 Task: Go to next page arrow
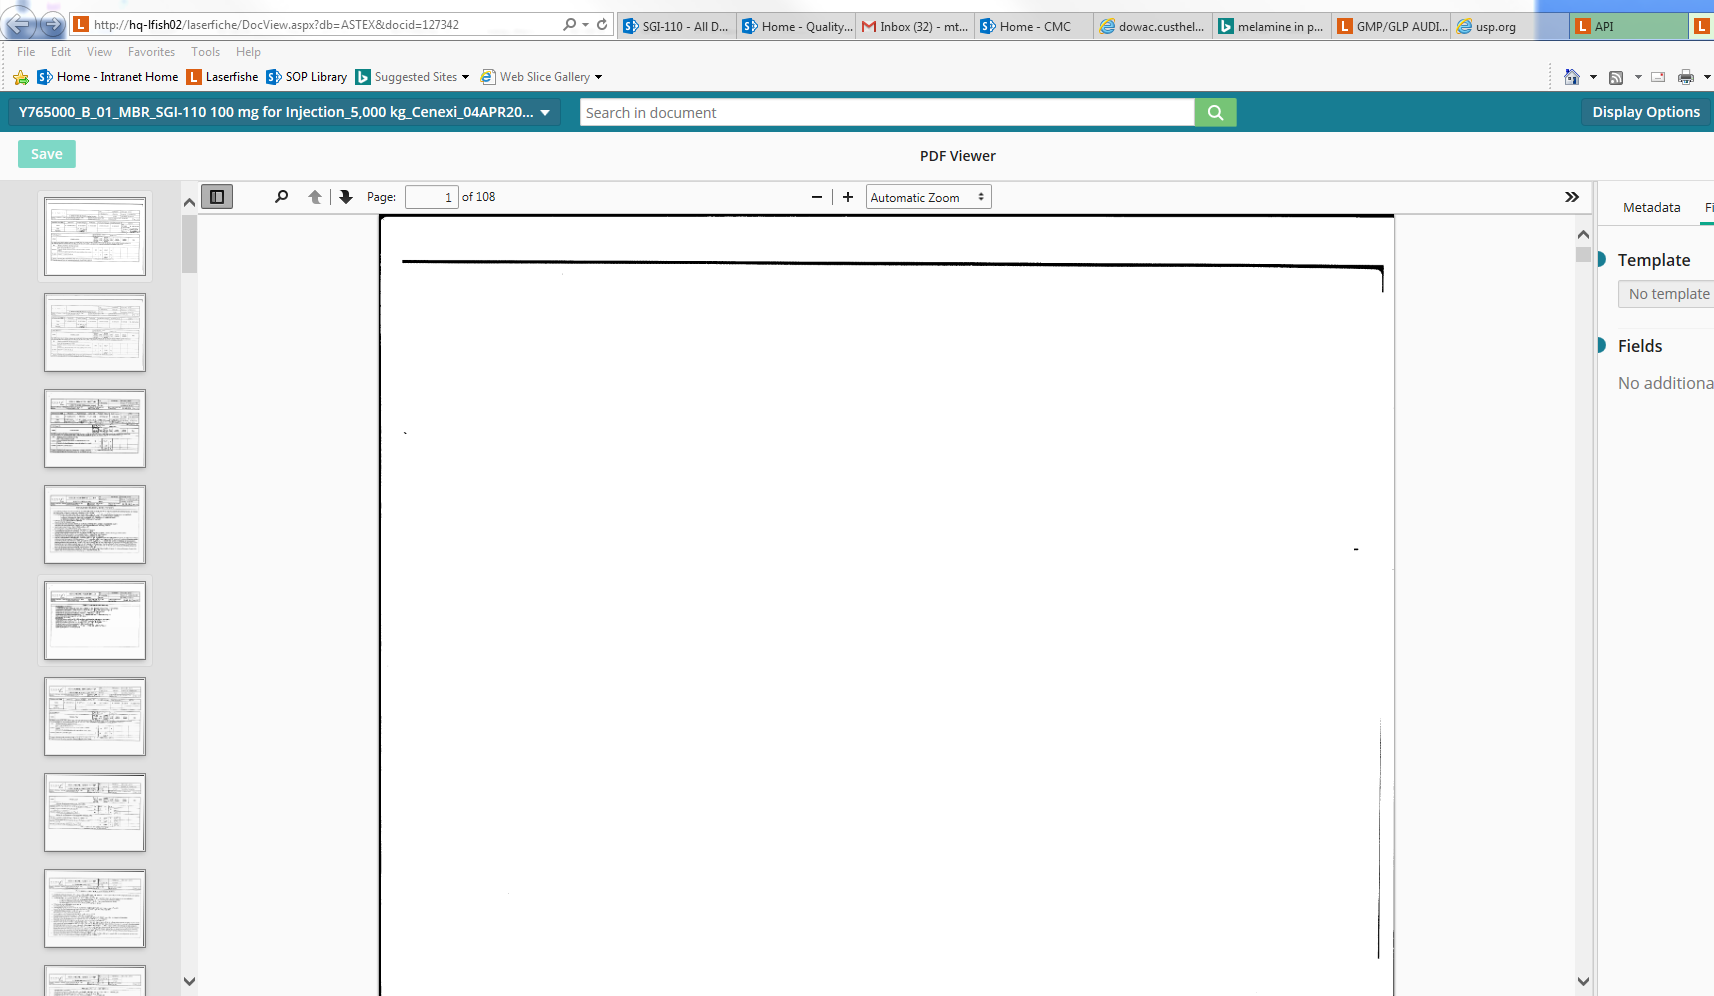click(x=346, y=197)
